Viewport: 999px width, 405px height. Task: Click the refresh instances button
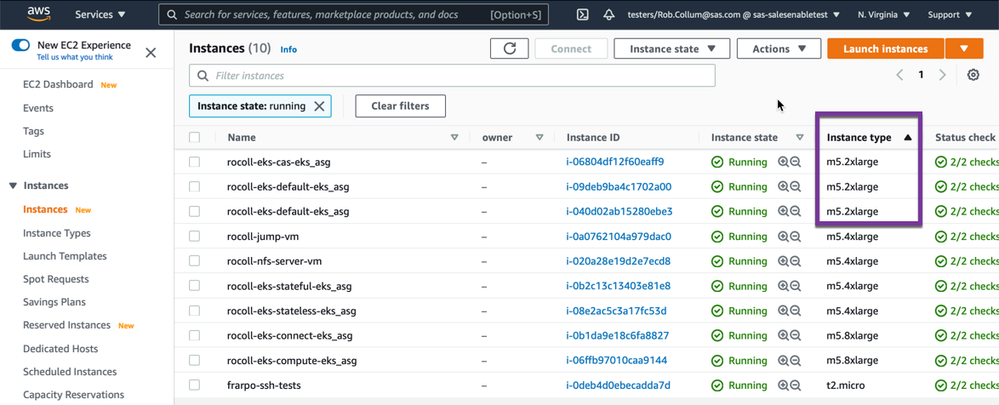coord(509,48)
